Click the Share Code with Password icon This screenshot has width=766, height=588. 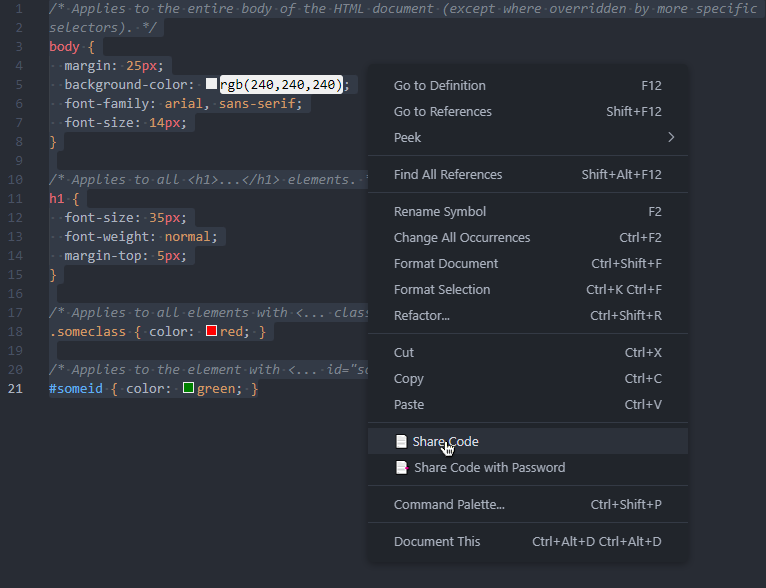401,467
